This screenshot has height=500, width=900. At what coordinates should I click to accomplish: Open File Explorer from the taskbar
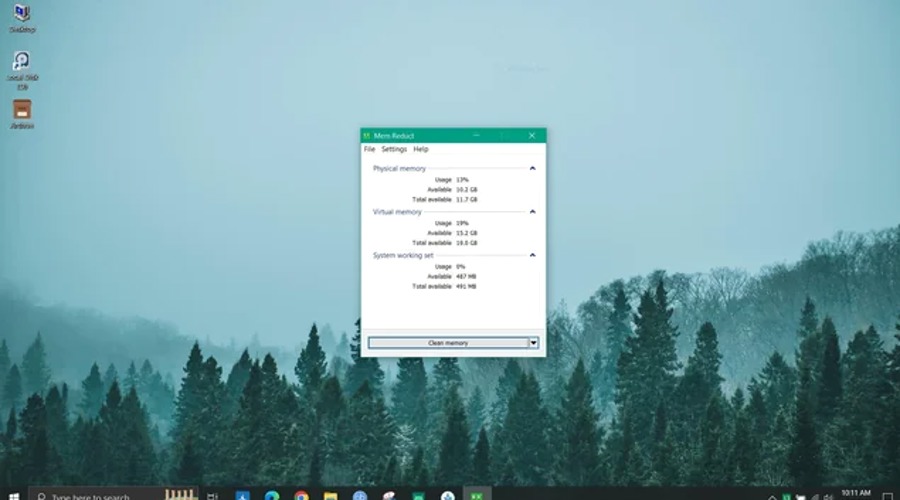(330, 495)
